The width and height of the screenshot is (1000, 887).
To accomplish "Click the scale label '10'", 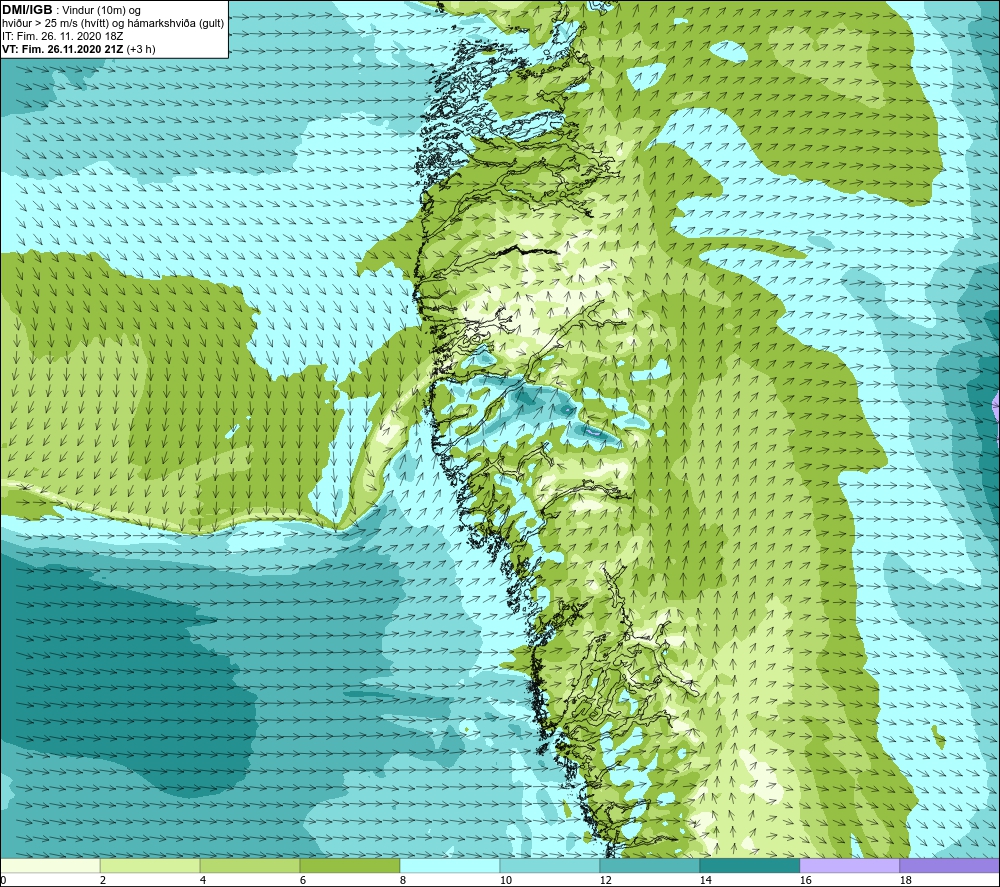I will tap(506, 881).
